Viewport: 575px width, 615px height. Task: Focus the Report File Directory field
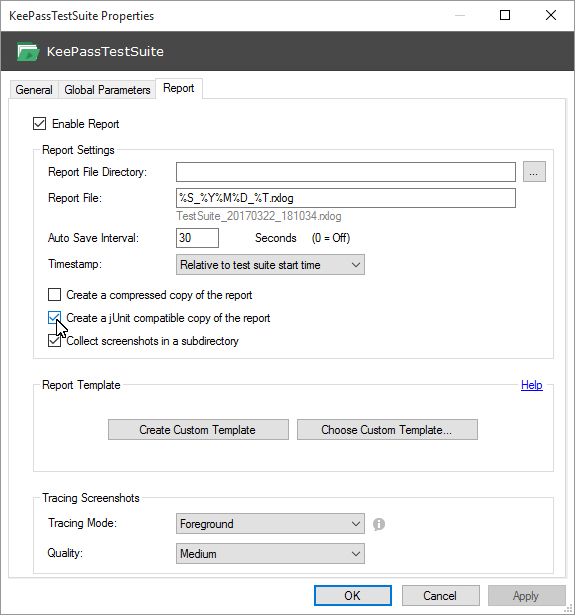(346, 172)
